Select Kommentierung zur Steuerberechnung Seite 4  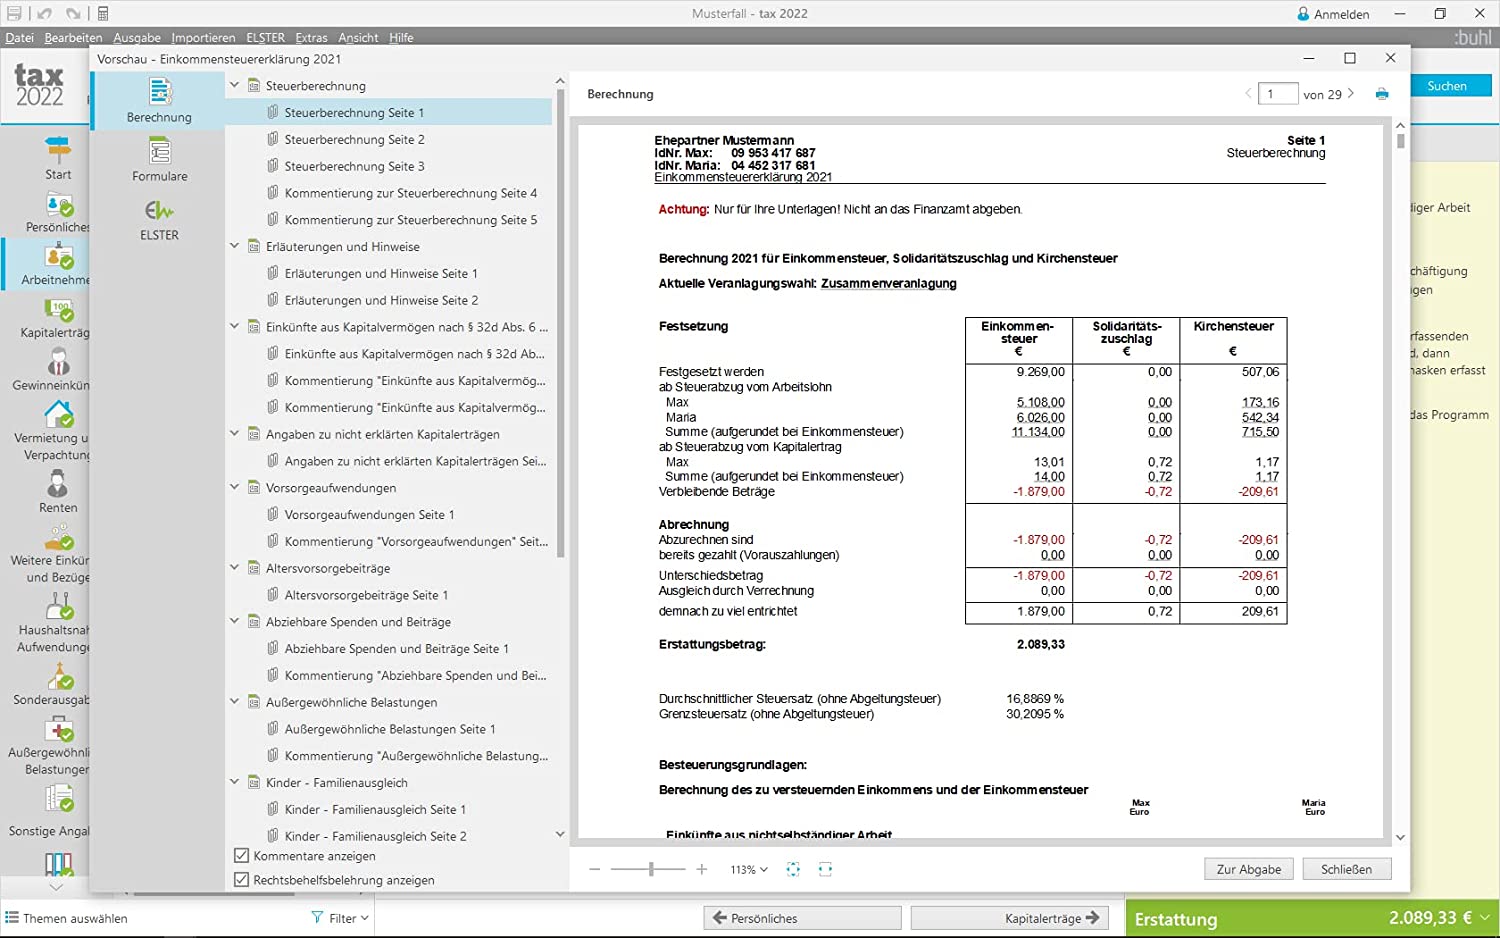click(411, 193)
